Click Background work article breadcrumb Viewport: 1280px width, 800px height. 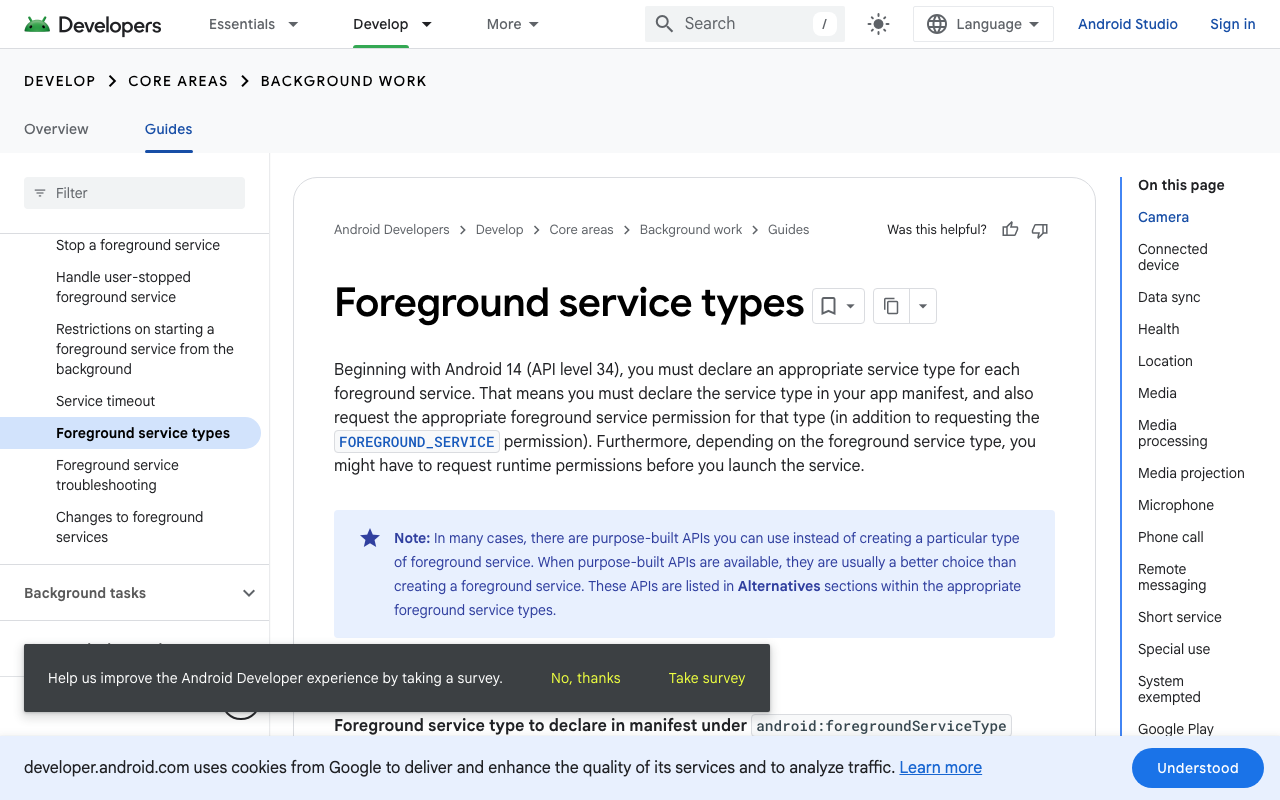[x=691, y=230]
